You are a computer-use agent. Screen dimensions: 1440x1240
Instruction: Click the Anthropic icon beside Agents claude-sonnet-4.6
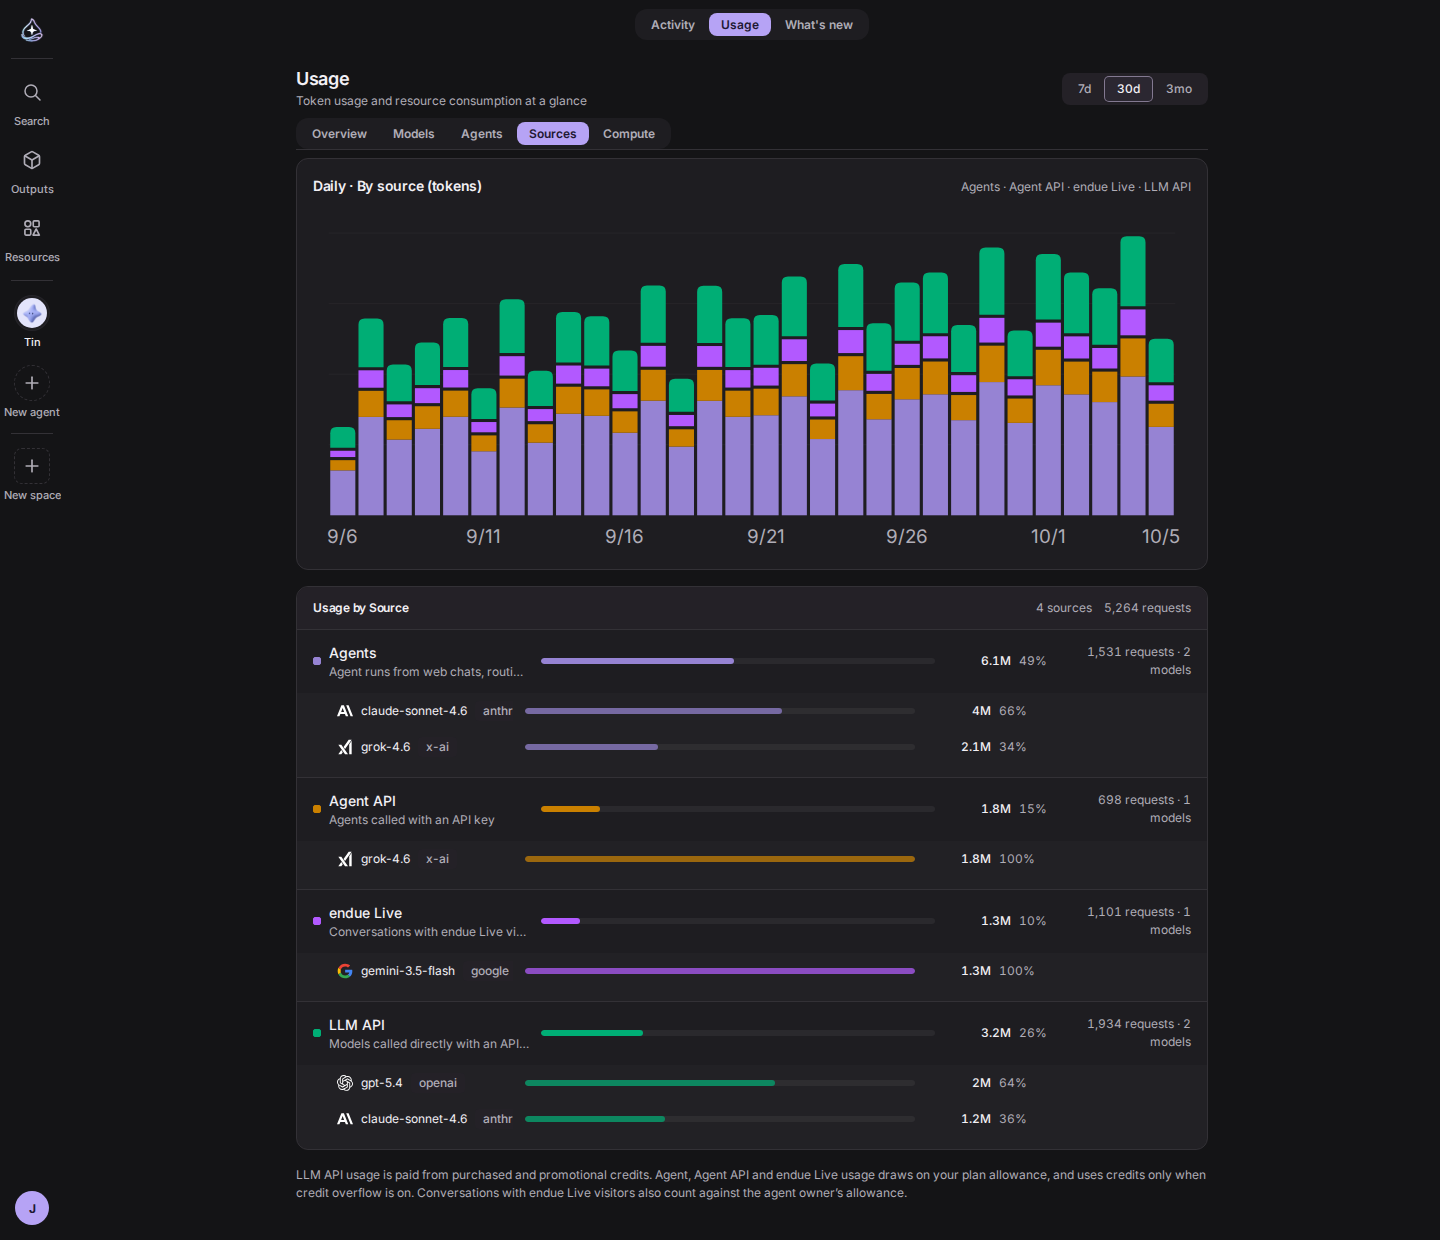point(345,711)
